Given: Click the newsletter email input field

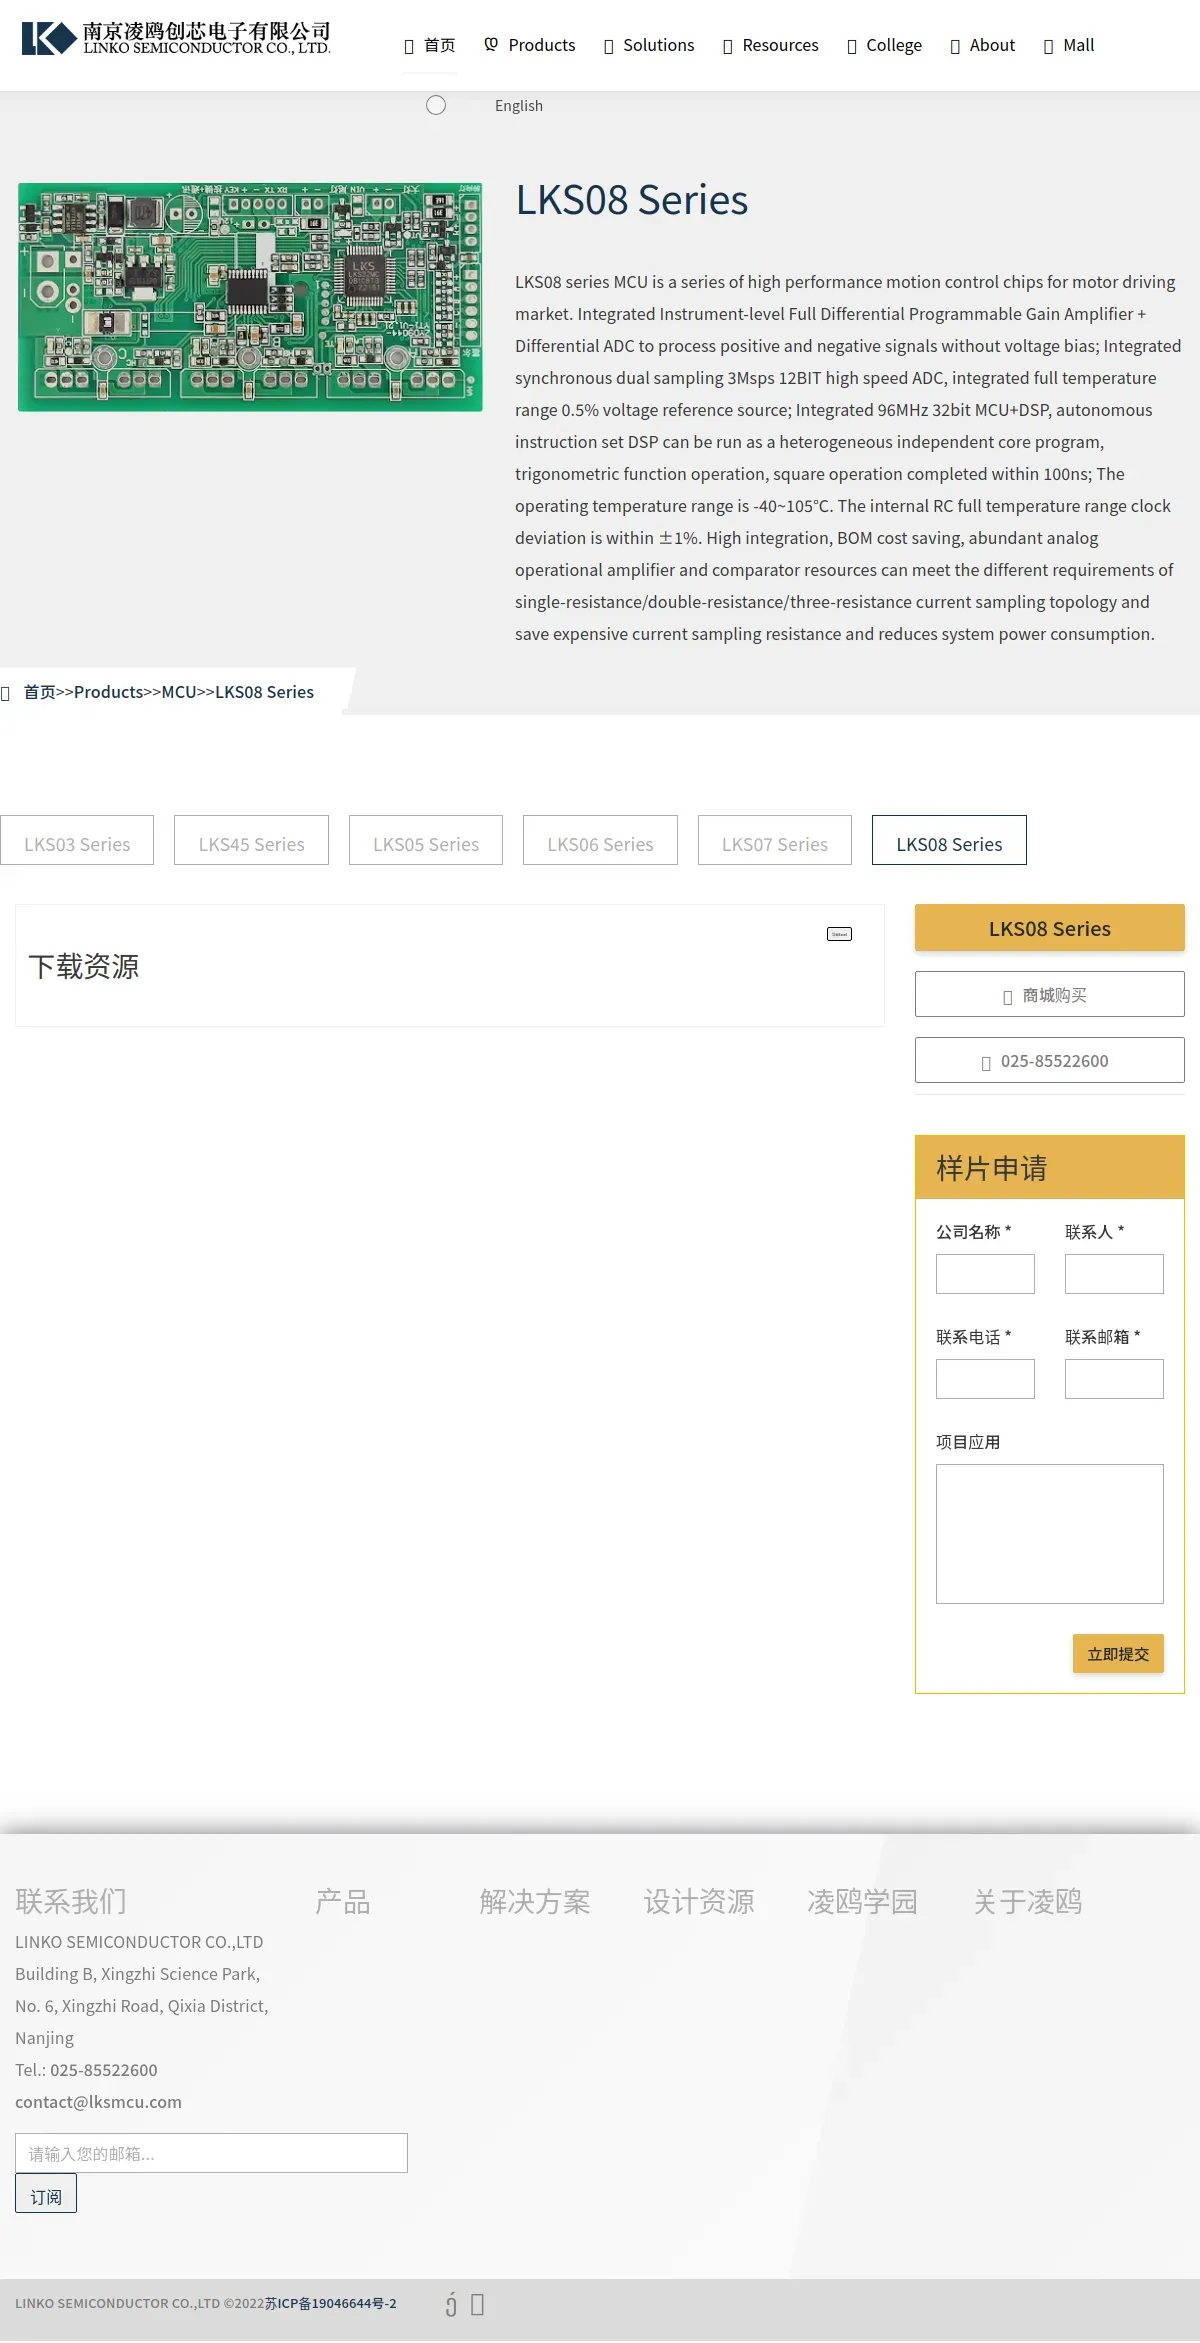Looking at the screenshot, I should pyautogui.click(x=211, y=2153).
